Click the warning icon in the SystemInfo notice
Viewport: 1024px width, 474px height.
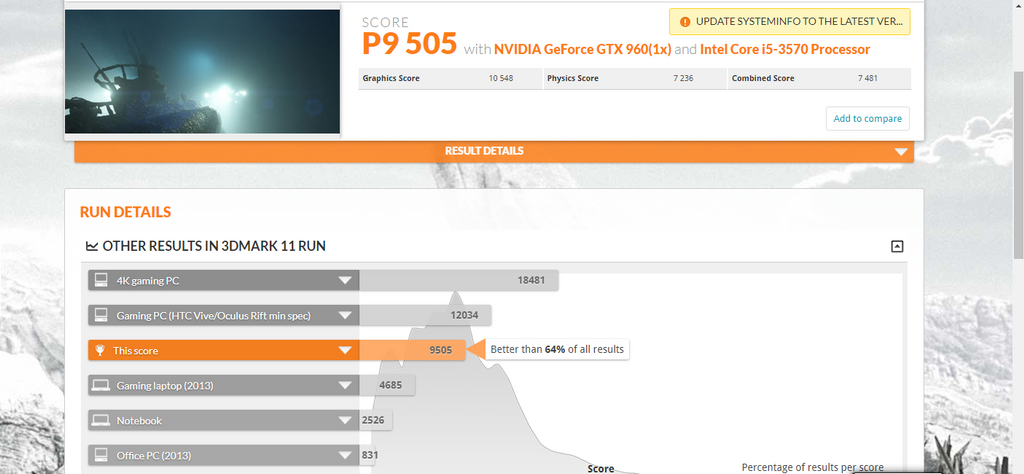[684, 22]
